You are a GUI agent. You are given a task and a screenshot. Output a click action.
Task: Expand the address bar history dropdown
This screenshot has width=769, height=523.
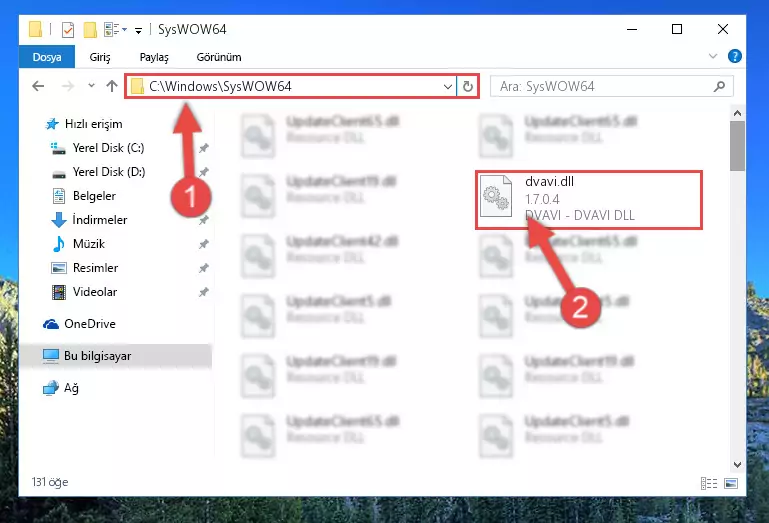coord(447,86)
